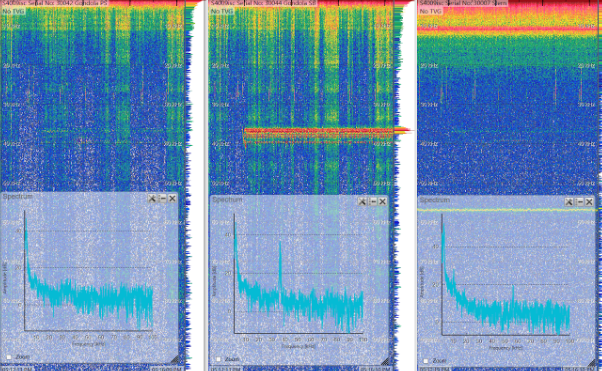The image size is (602, 371).
Task: Click the Spectrum title in Gondola SB overlay
Action: click(227, 200)
